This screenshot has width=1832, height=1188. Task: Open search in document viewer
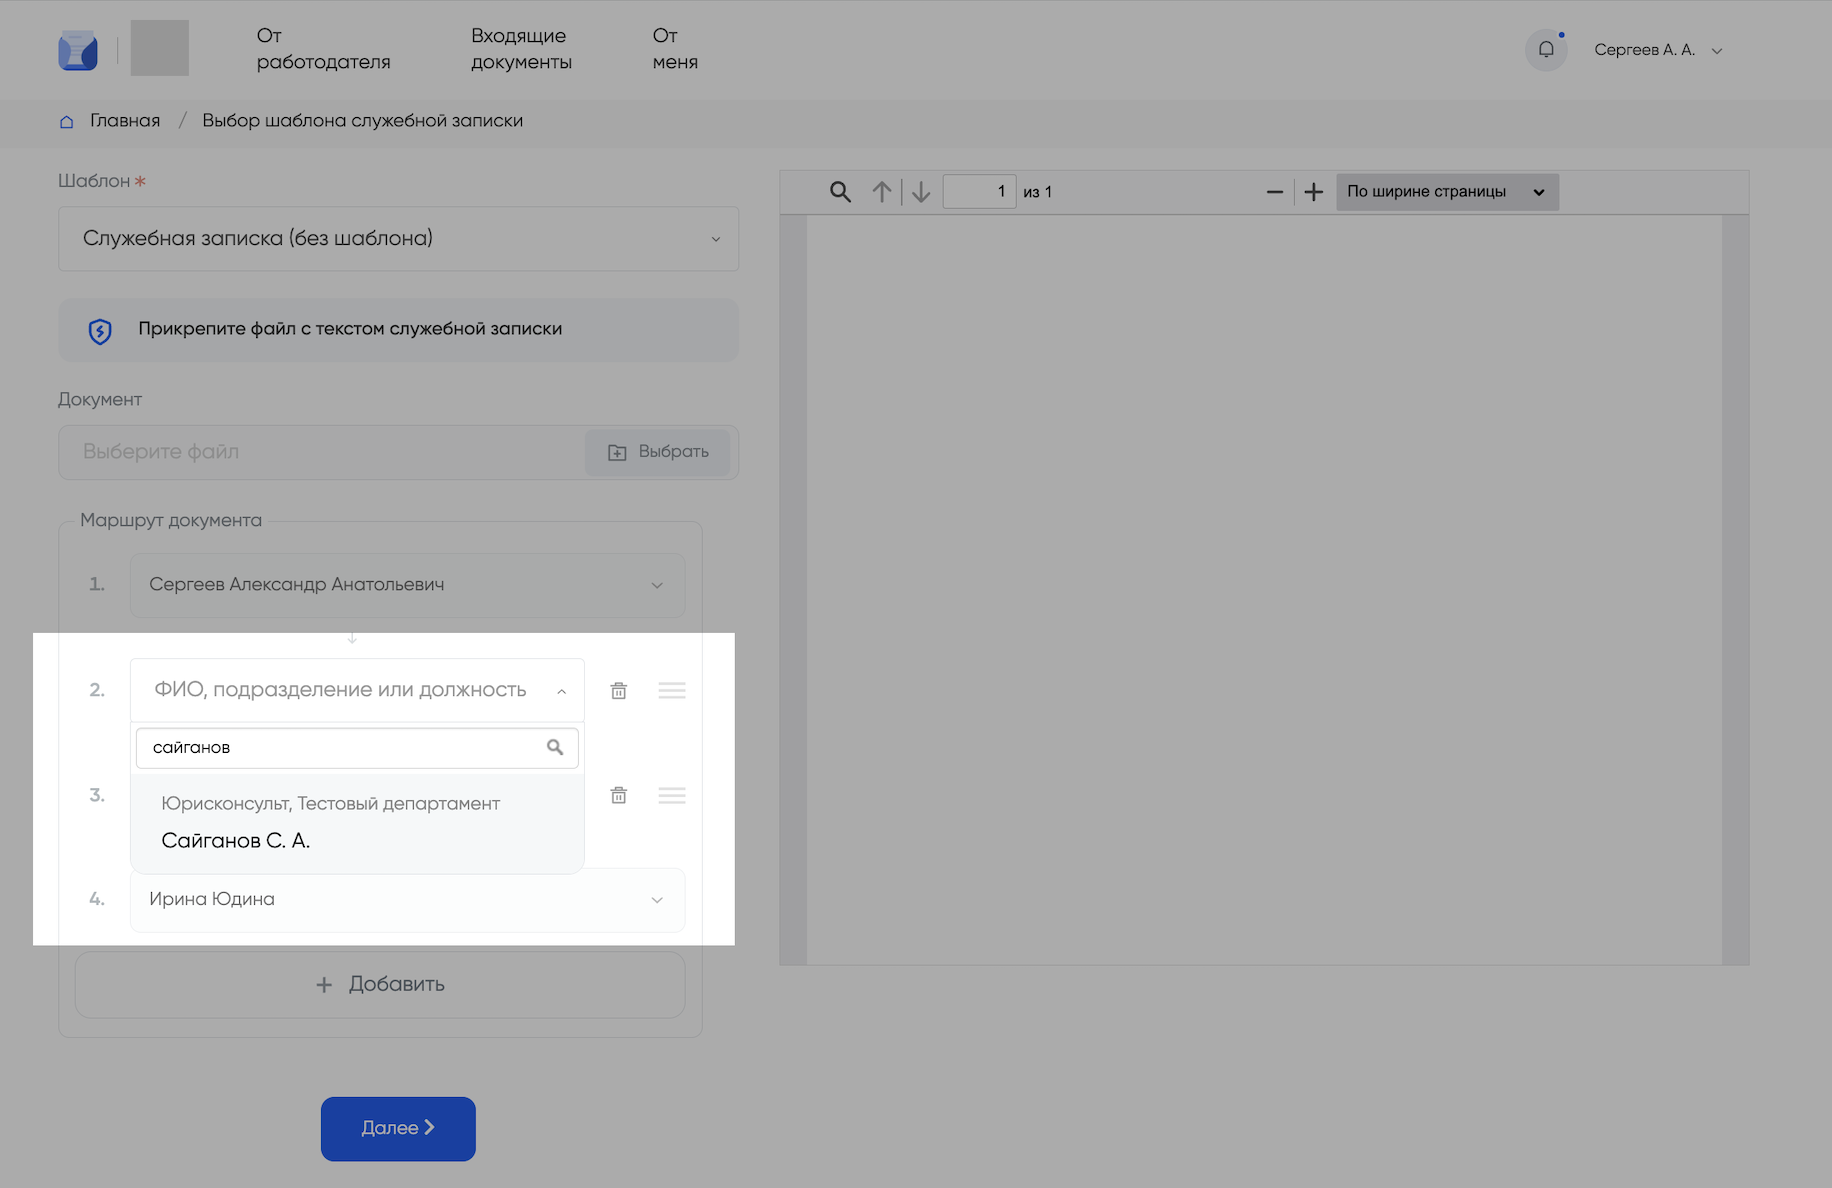[840, 192]
